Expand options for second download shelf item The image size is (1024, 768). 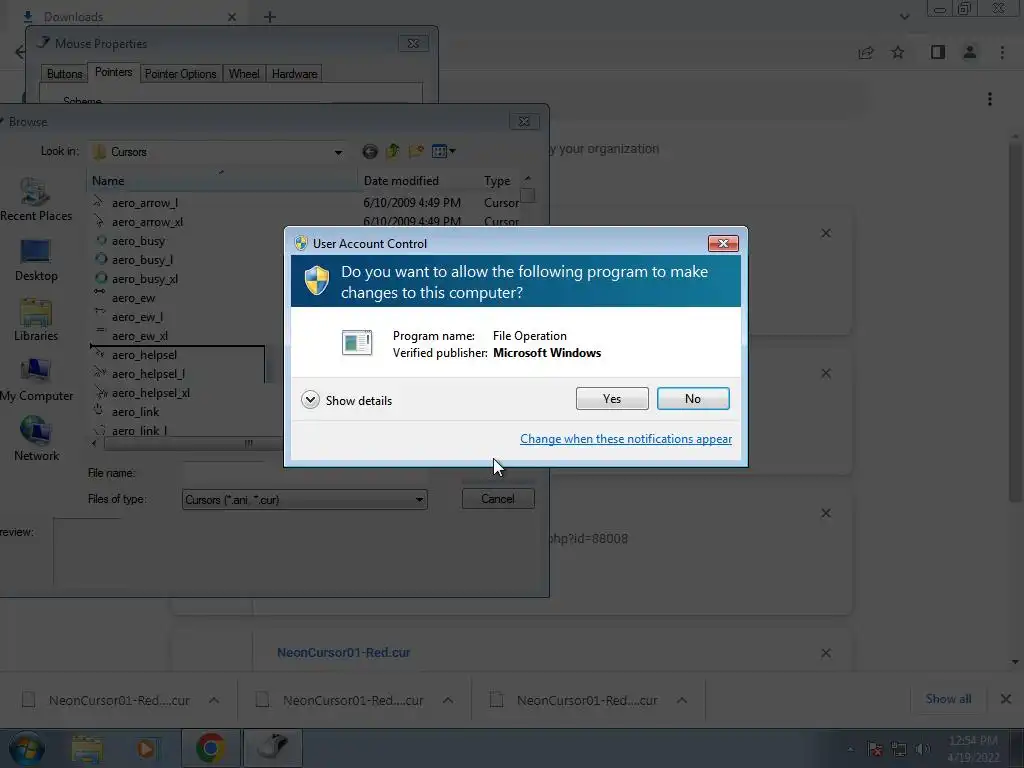tap(448, 700)
